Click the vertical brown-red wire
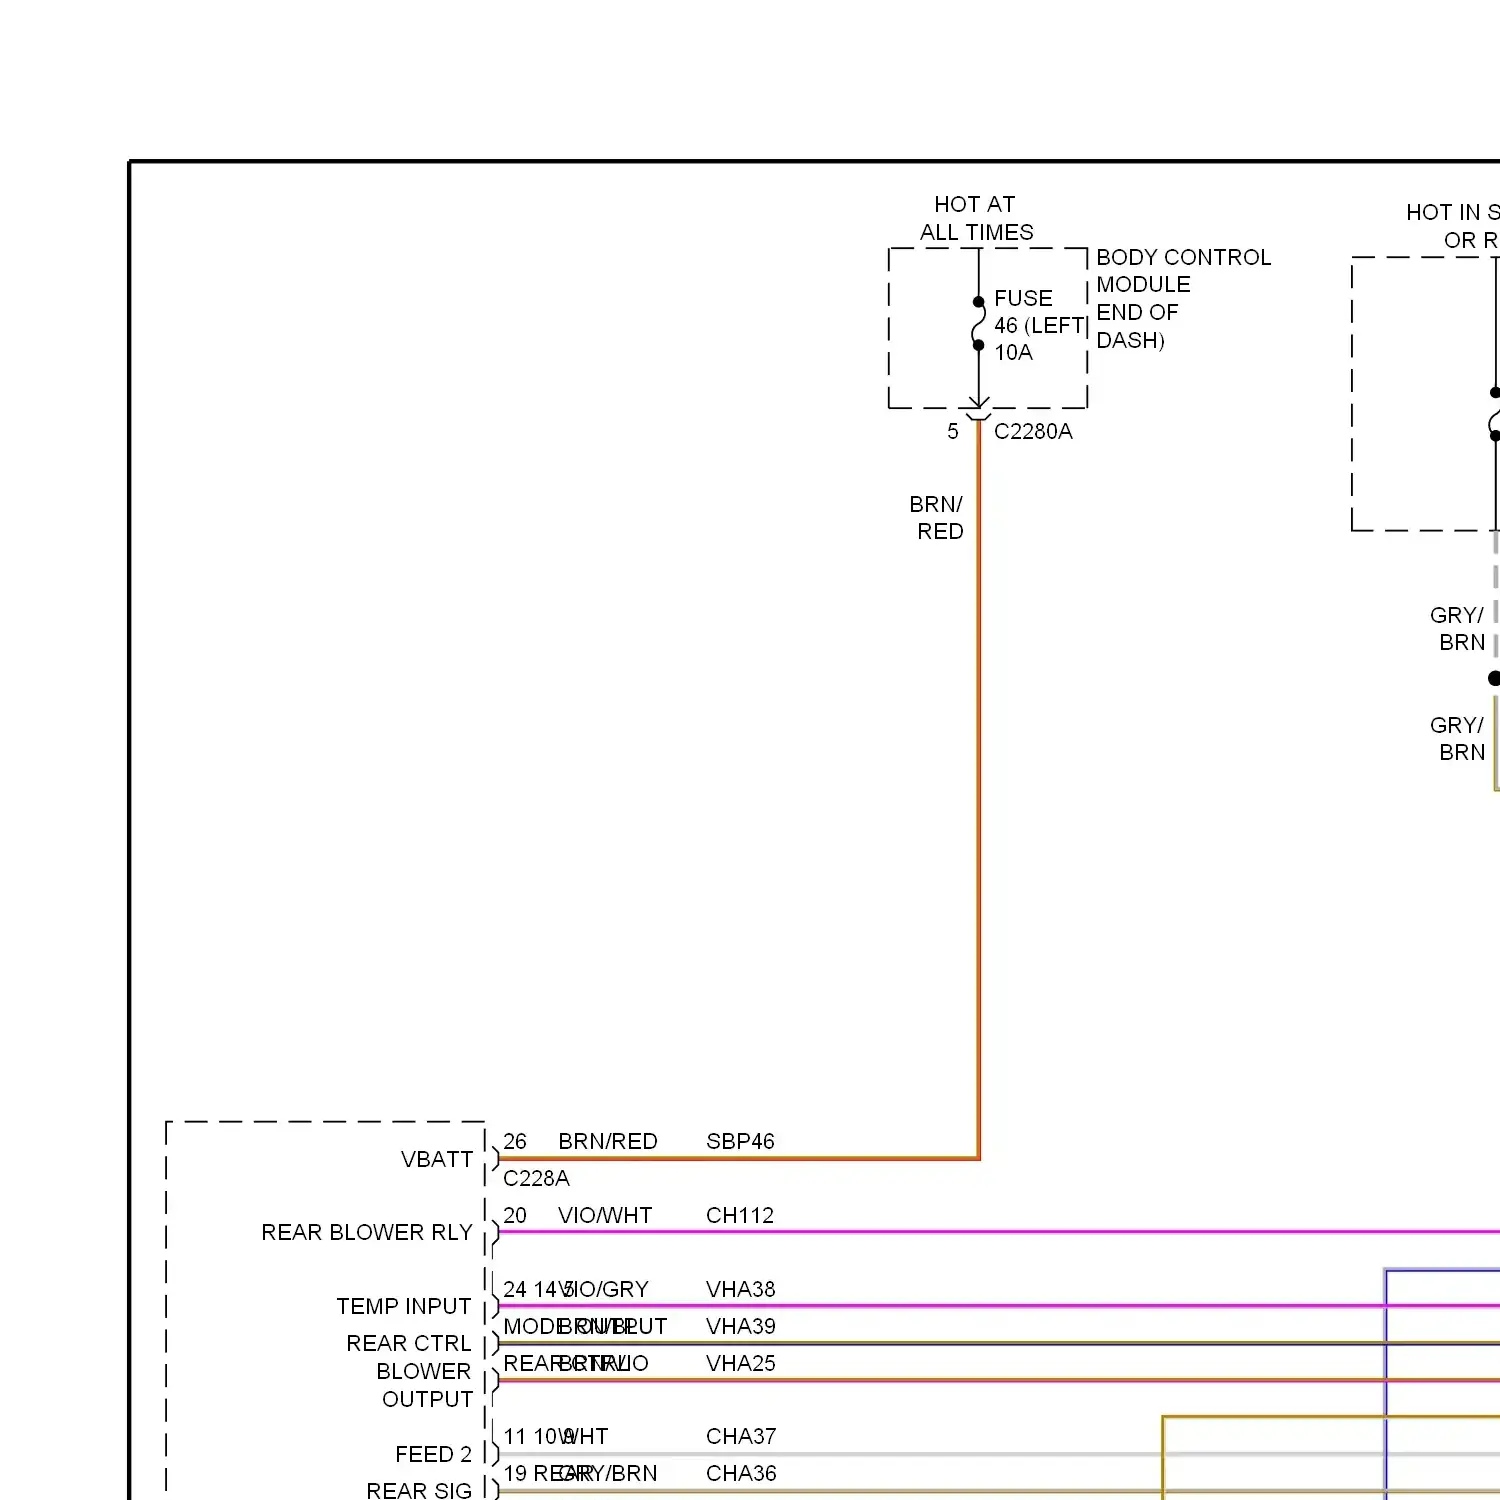 coord(978,790)
